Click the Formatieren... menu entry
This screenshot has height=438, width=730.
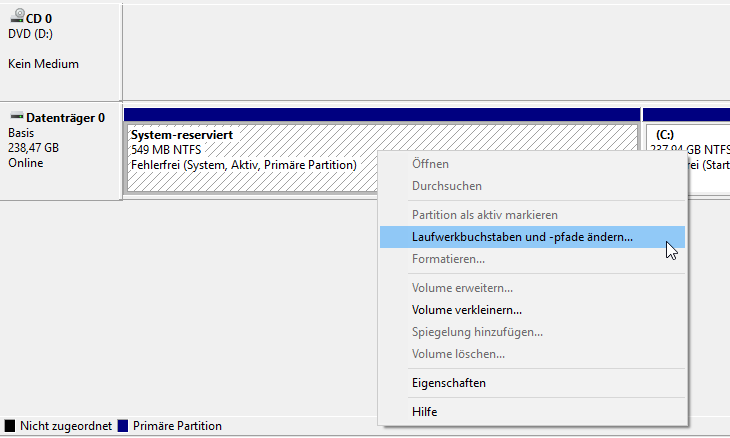(x=448, y=259)
